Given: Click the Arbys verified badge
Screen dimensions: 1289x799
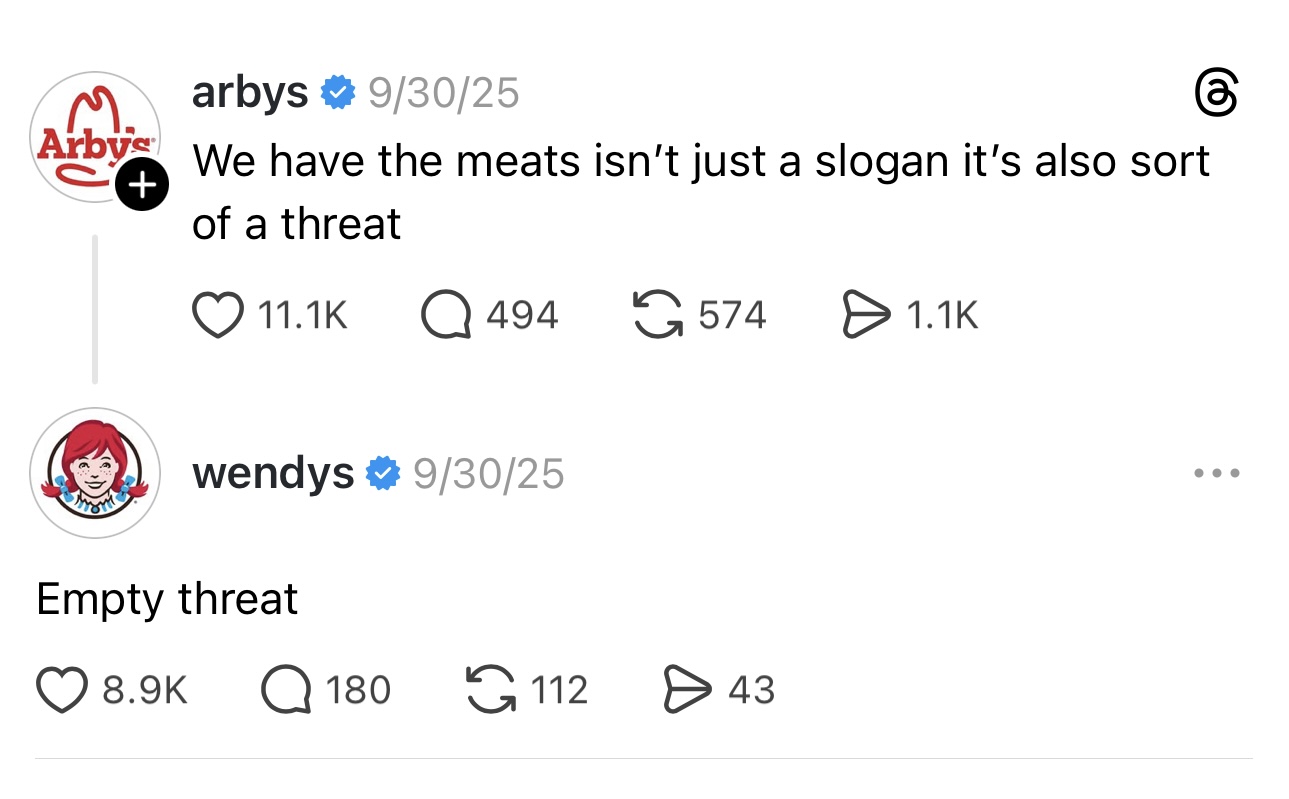Looking at the screenshot, I should coord(338,94).
